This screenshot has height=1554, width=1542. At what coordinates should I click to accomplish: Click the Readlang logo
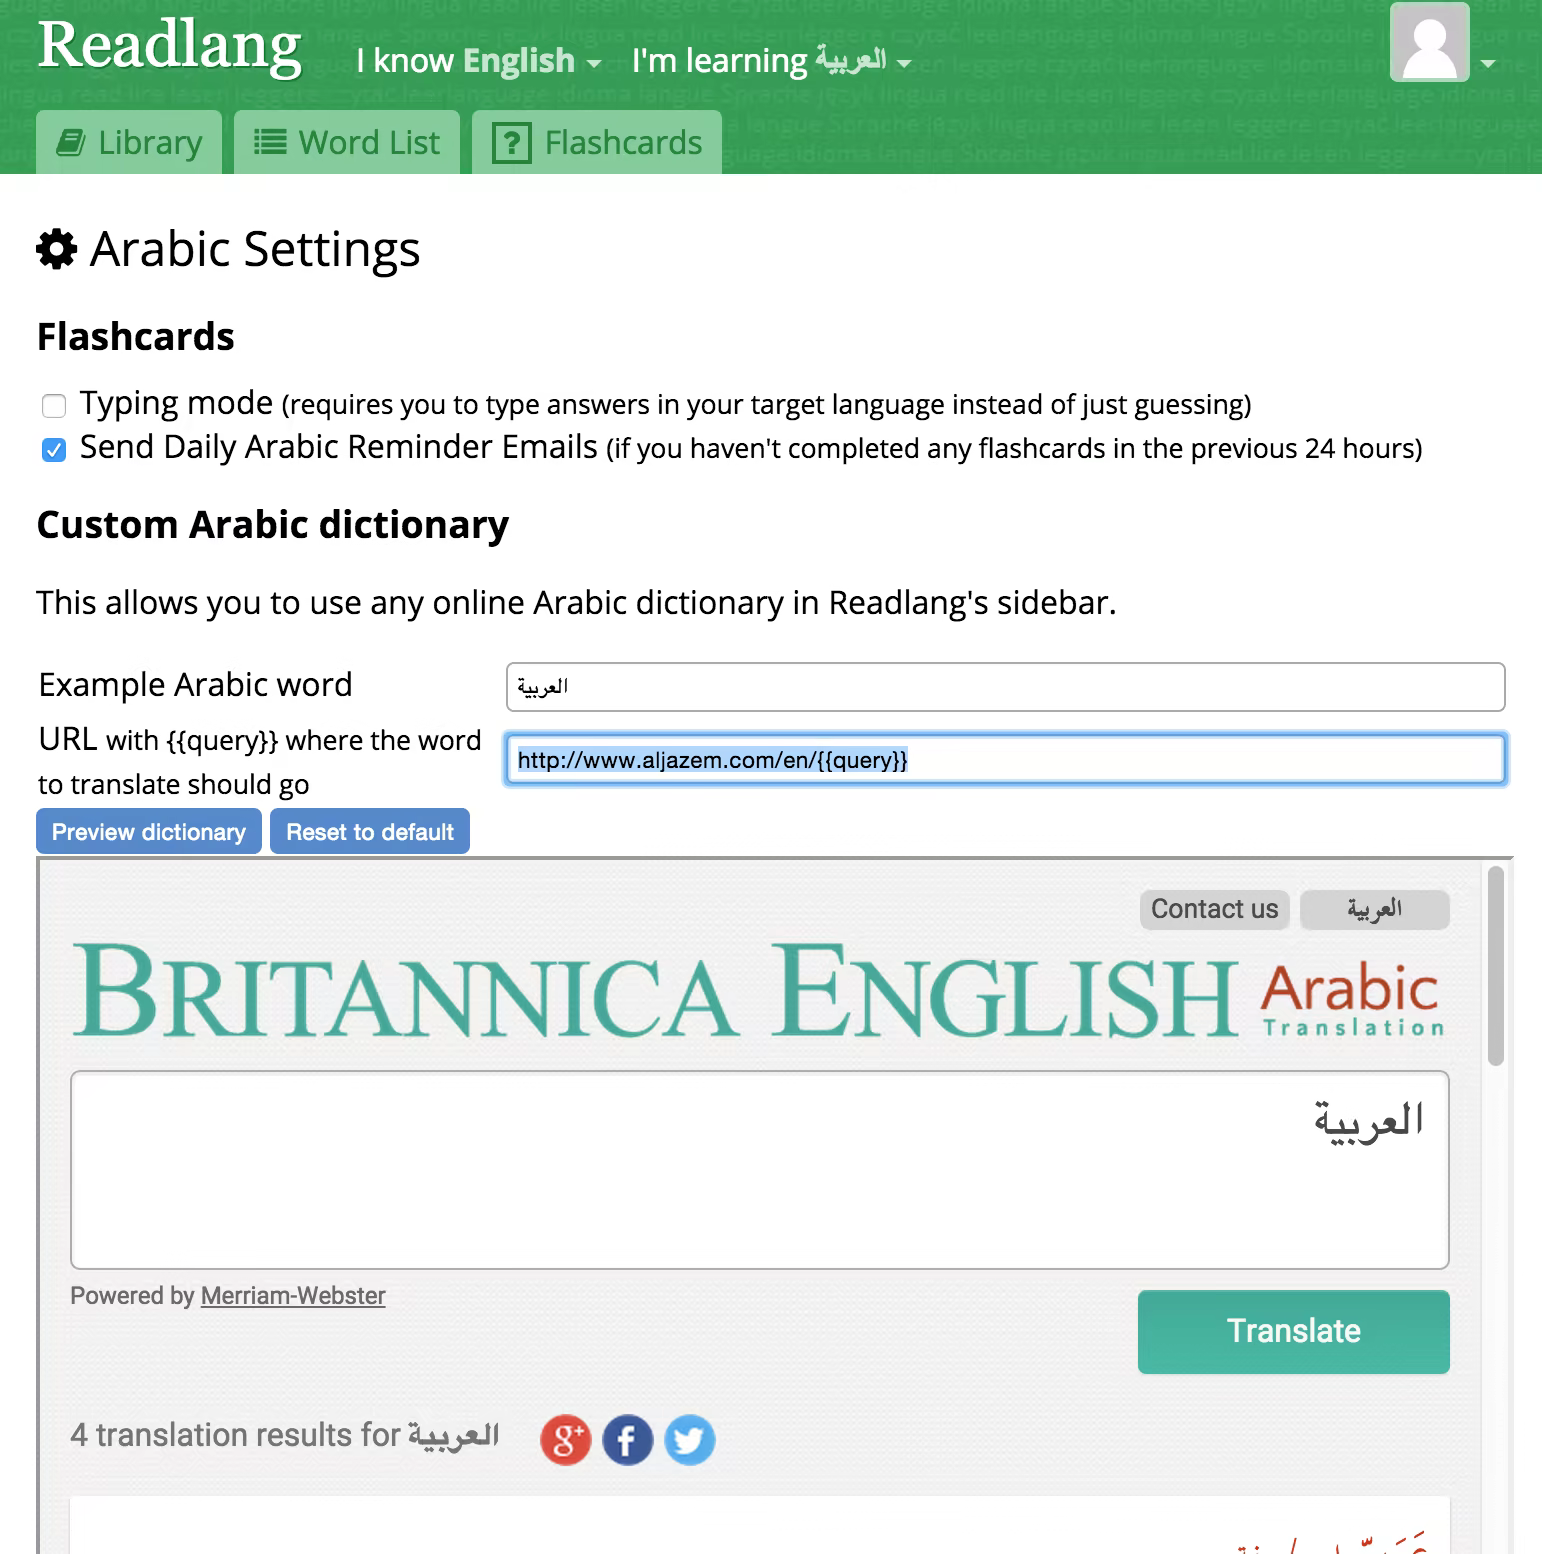[x=170, y=47]
